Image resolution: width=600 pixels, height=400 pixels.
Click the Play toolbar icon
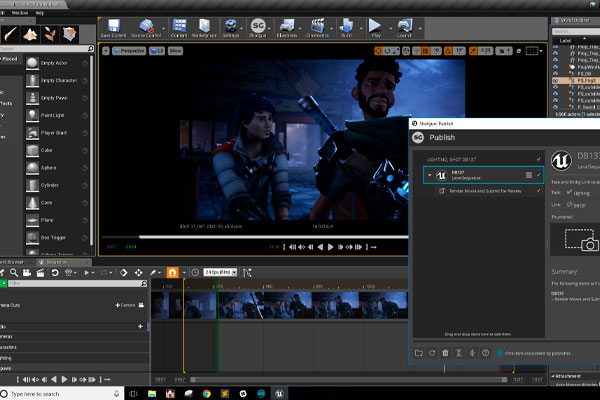pyautogui.click(x=375, y=26)
